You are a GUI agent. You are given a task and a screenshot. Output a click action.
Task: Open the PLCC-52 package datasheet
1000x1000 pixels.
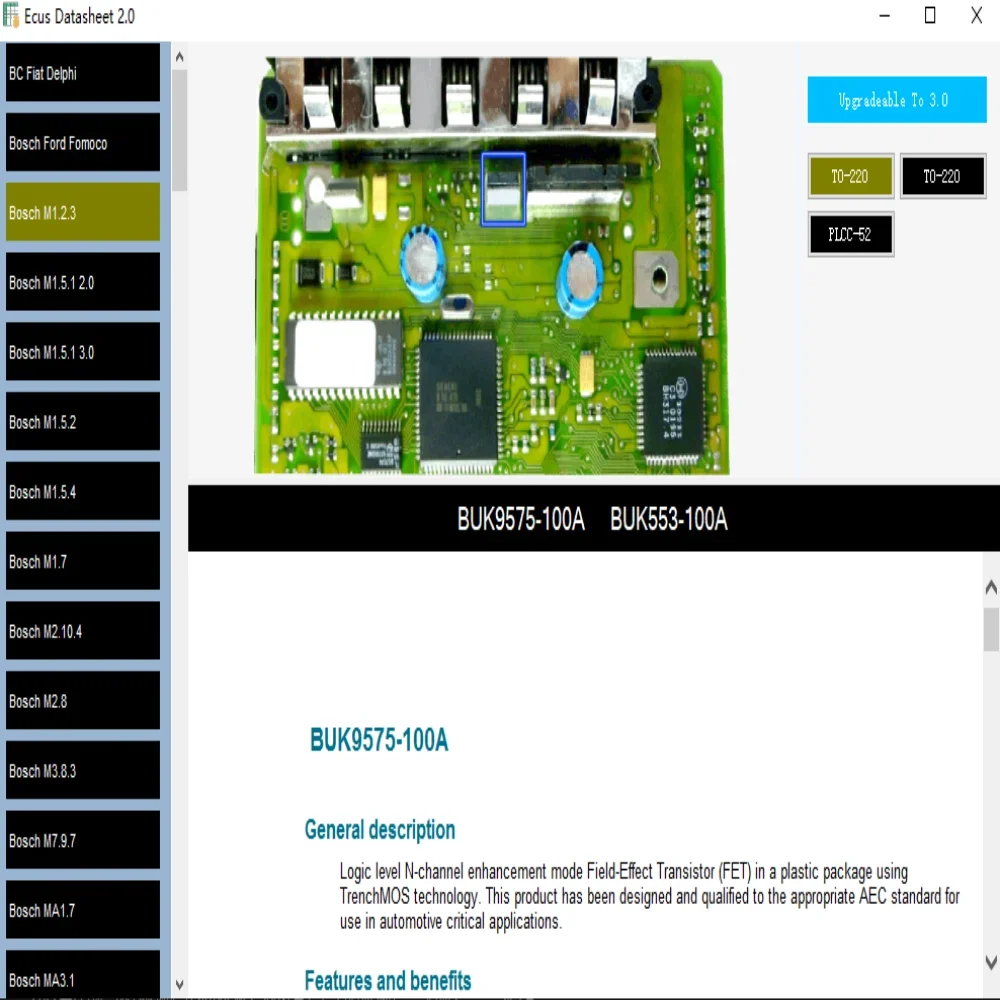(x=850, y=235)
